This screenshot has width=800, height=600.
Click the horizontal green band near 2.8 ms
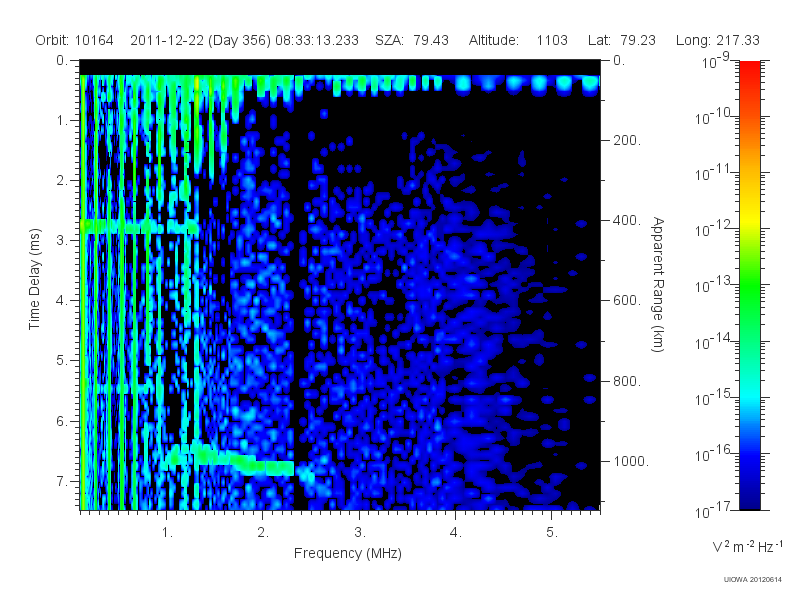coord(139,227)
